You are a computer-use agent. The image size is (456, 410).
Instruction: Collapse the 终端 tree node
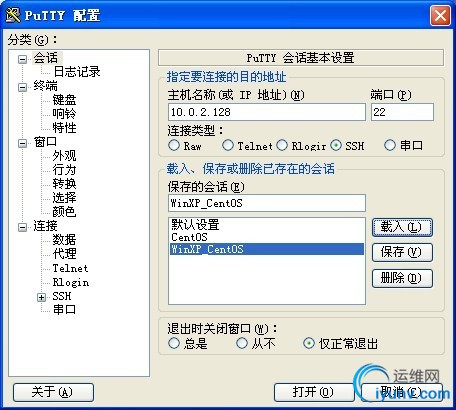[x=23, y=87]
